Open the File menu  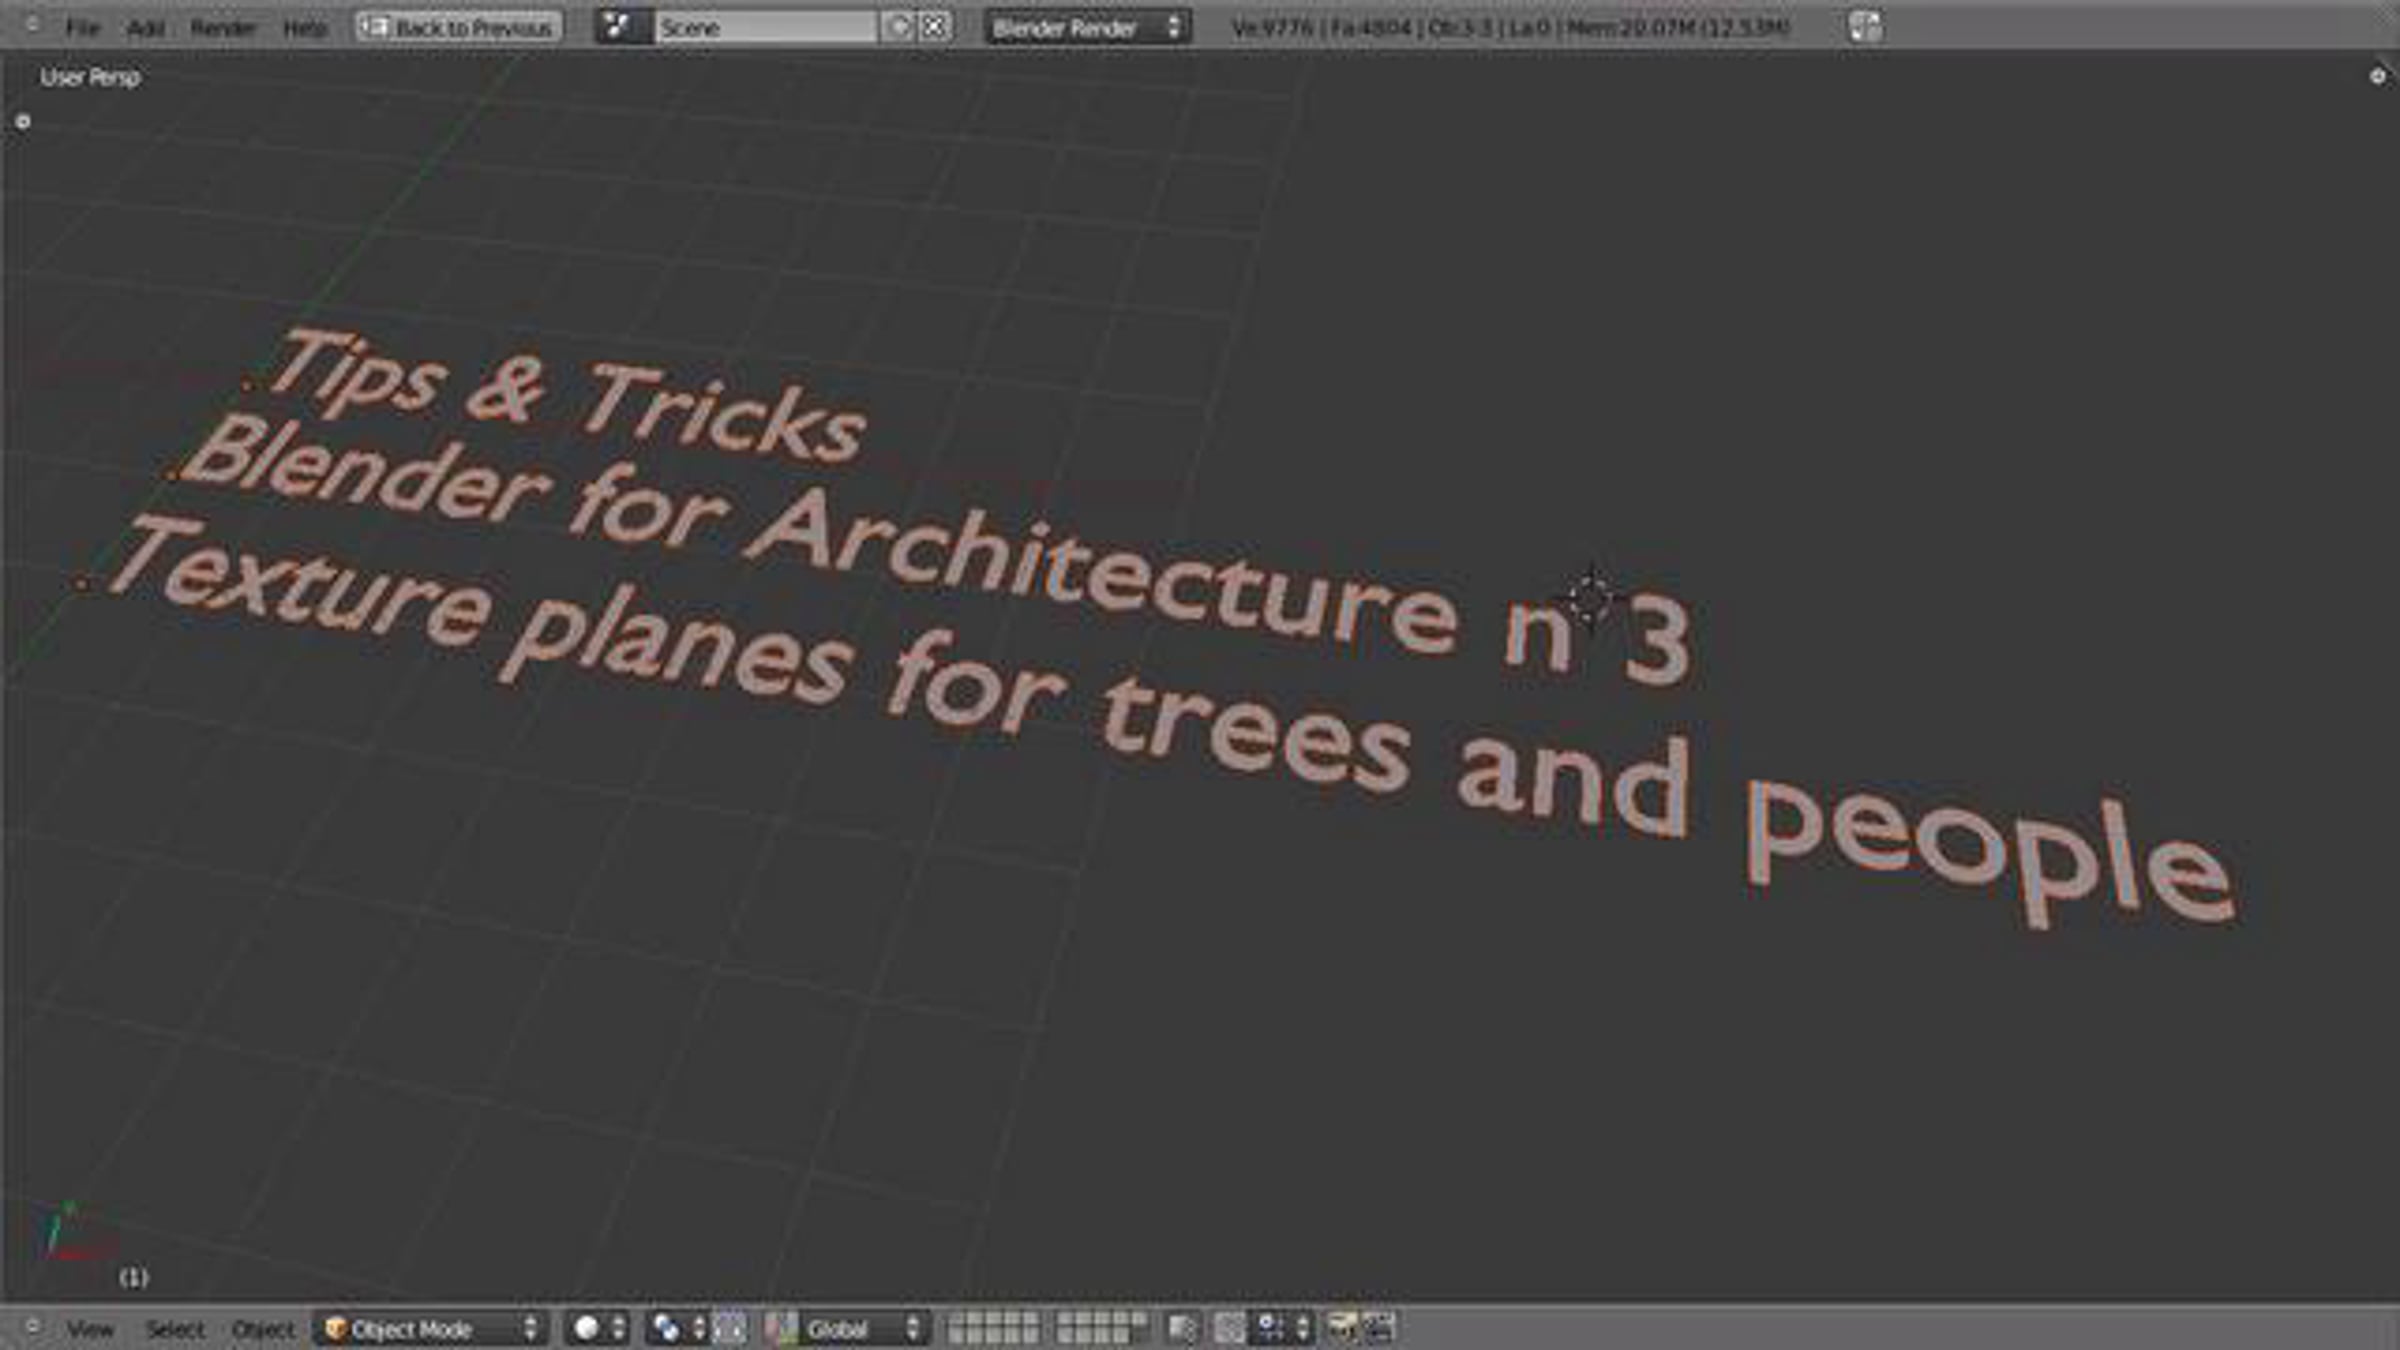tap(82, 28)
